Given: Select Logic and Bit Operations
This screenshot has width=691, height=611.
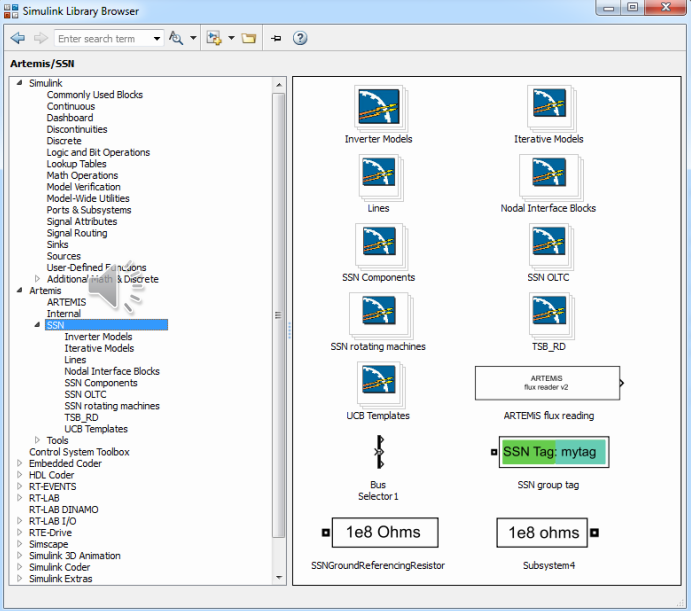Looking at the screenshot, I should click(98, 153).
